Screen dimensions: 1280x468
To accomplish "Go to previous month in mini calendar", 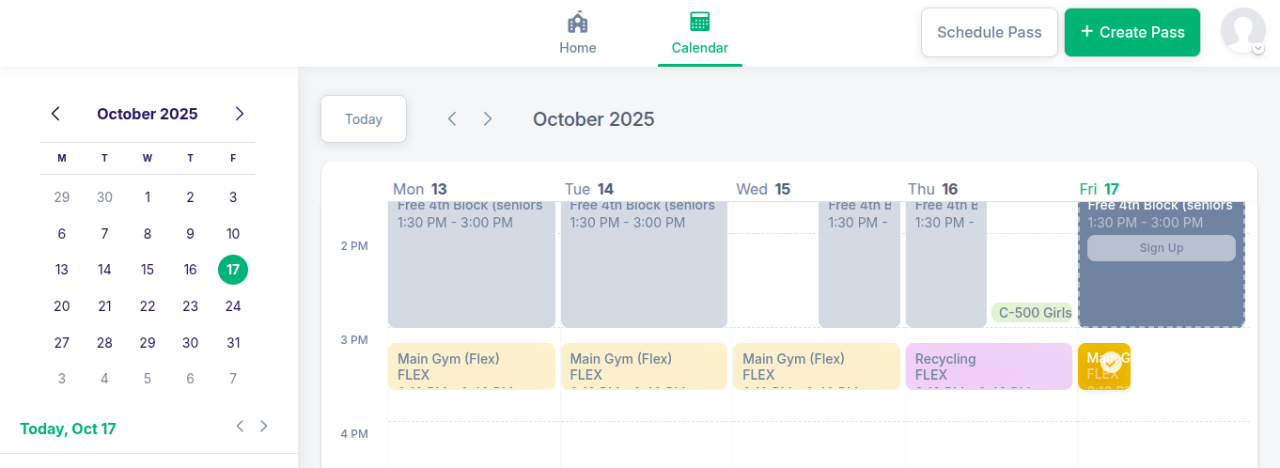I will click(x=56, y=114).
